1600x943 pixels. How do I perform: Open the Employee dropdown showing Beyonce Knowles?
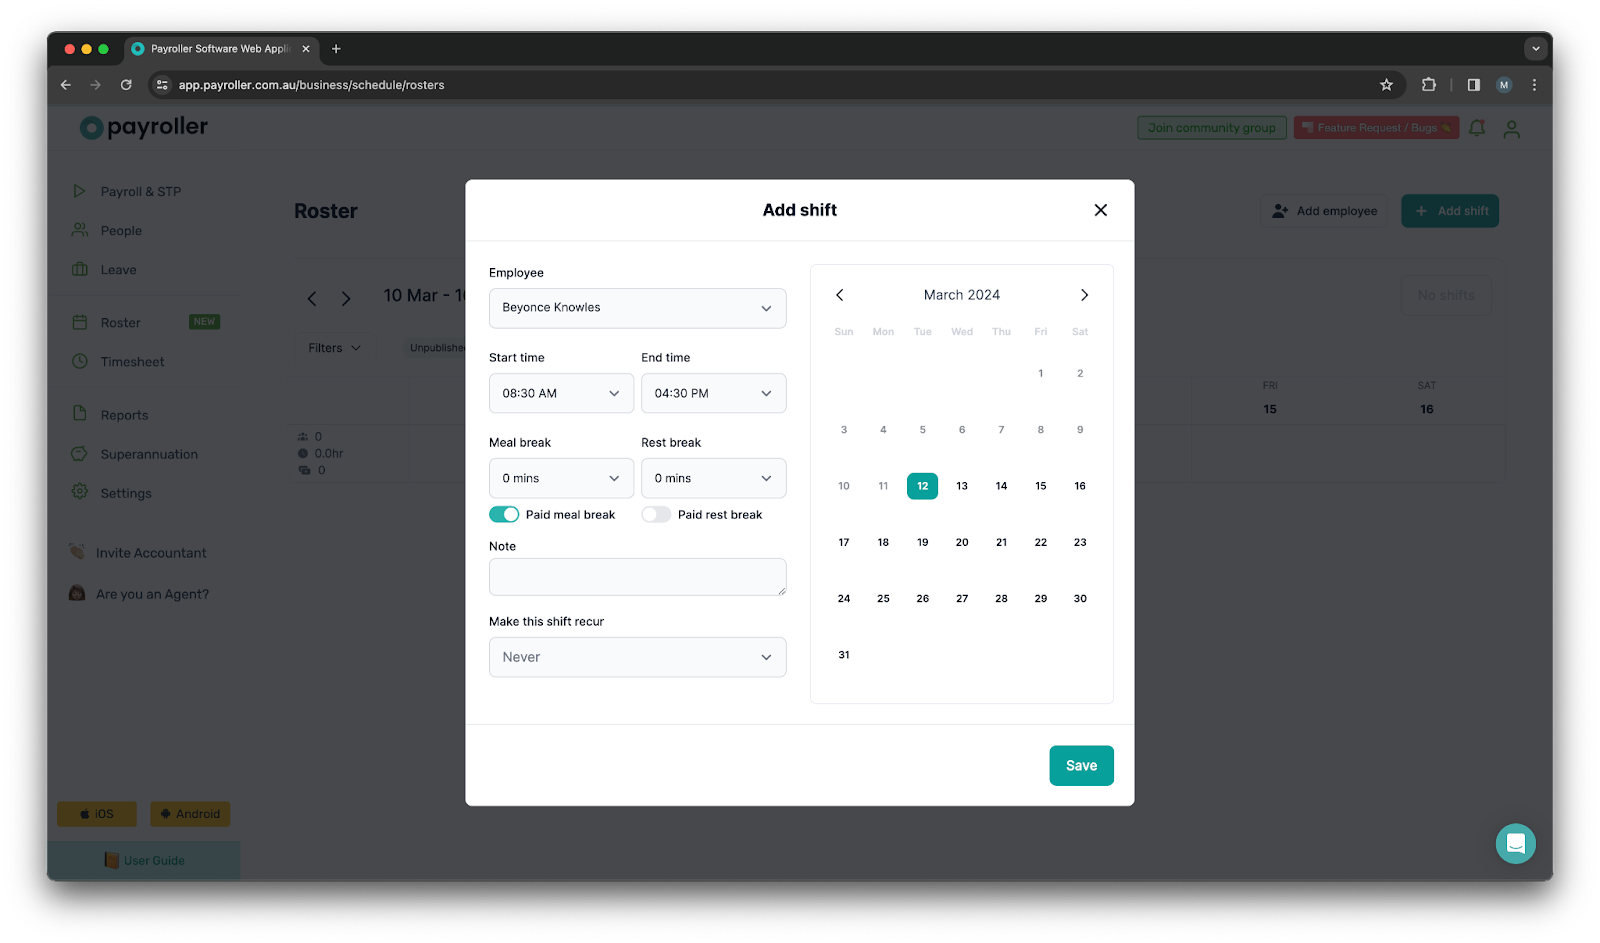[637, 308]
